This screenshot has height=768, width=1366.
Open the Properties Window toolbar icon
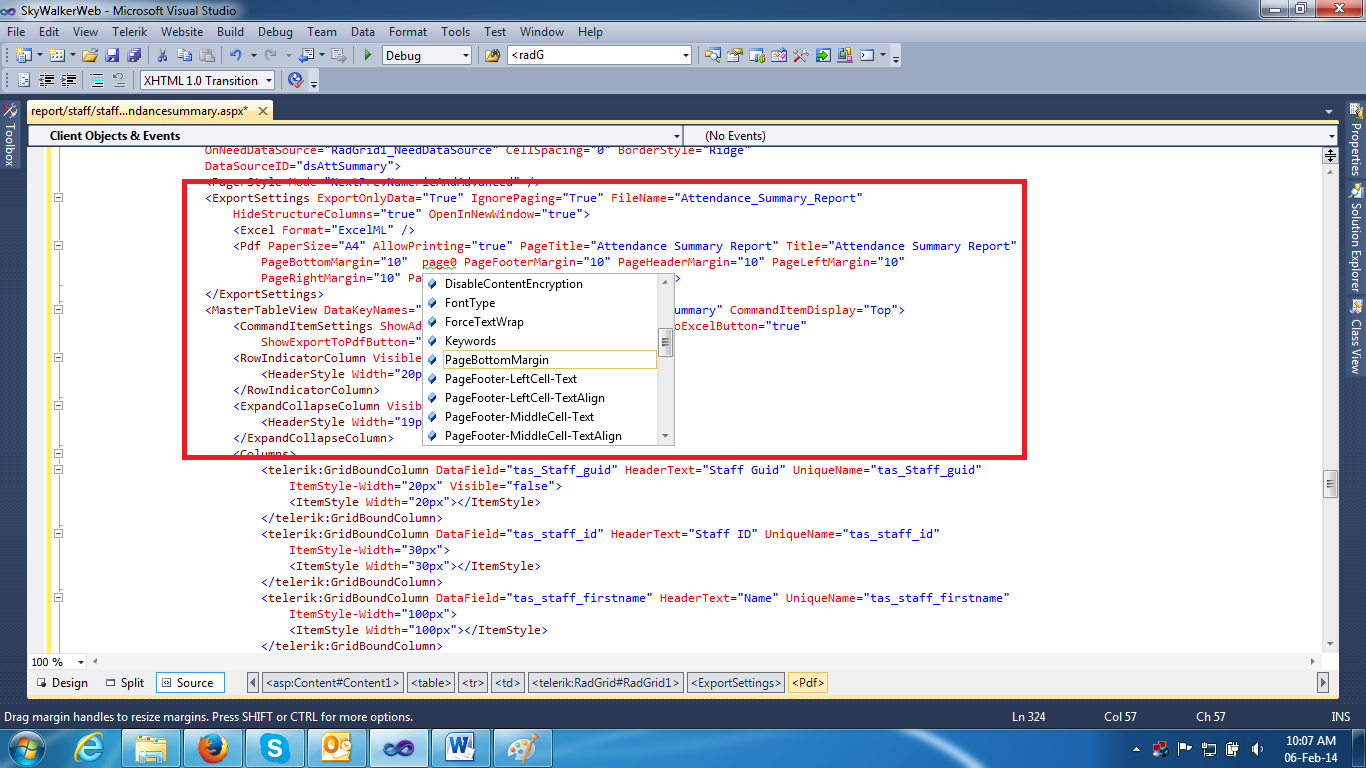[x=735, y=55]
